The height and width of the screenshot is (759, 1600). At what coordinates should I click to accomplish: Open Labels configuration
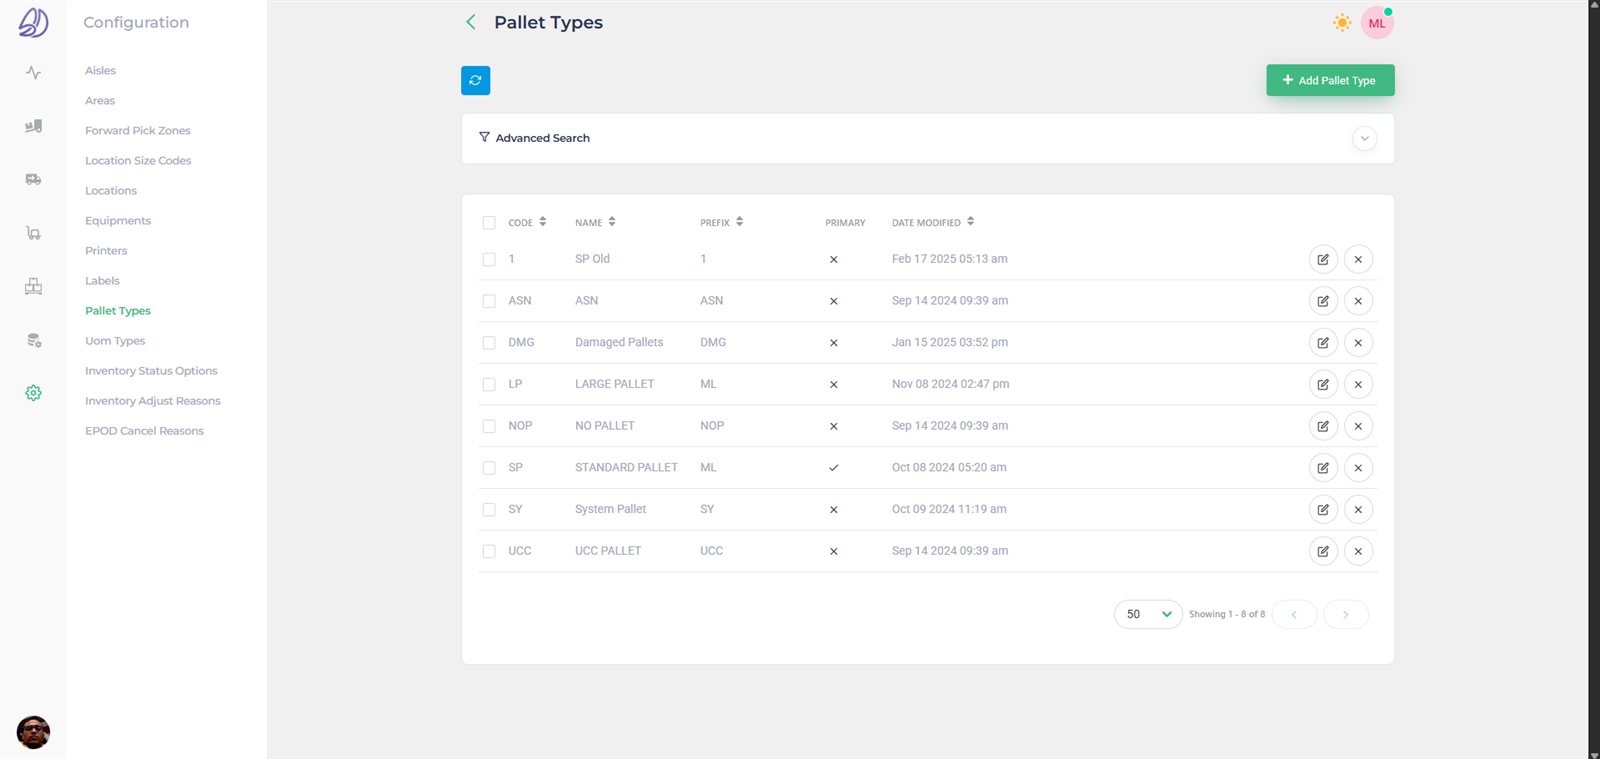pos(102,281)
